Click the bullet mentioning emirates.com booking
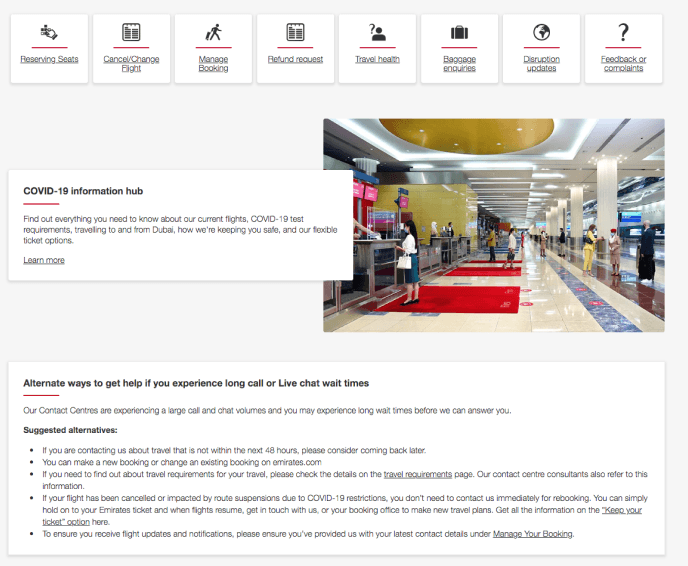 point(182,462)
